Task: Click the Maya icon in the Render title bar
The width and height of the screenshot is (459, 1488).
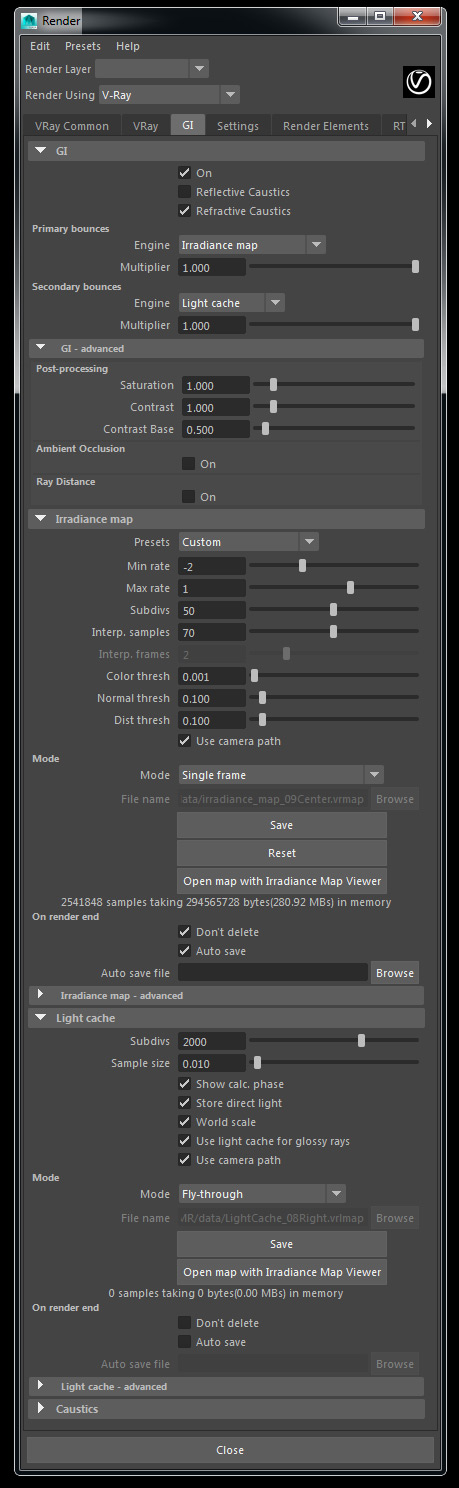Action: point(30,19)
